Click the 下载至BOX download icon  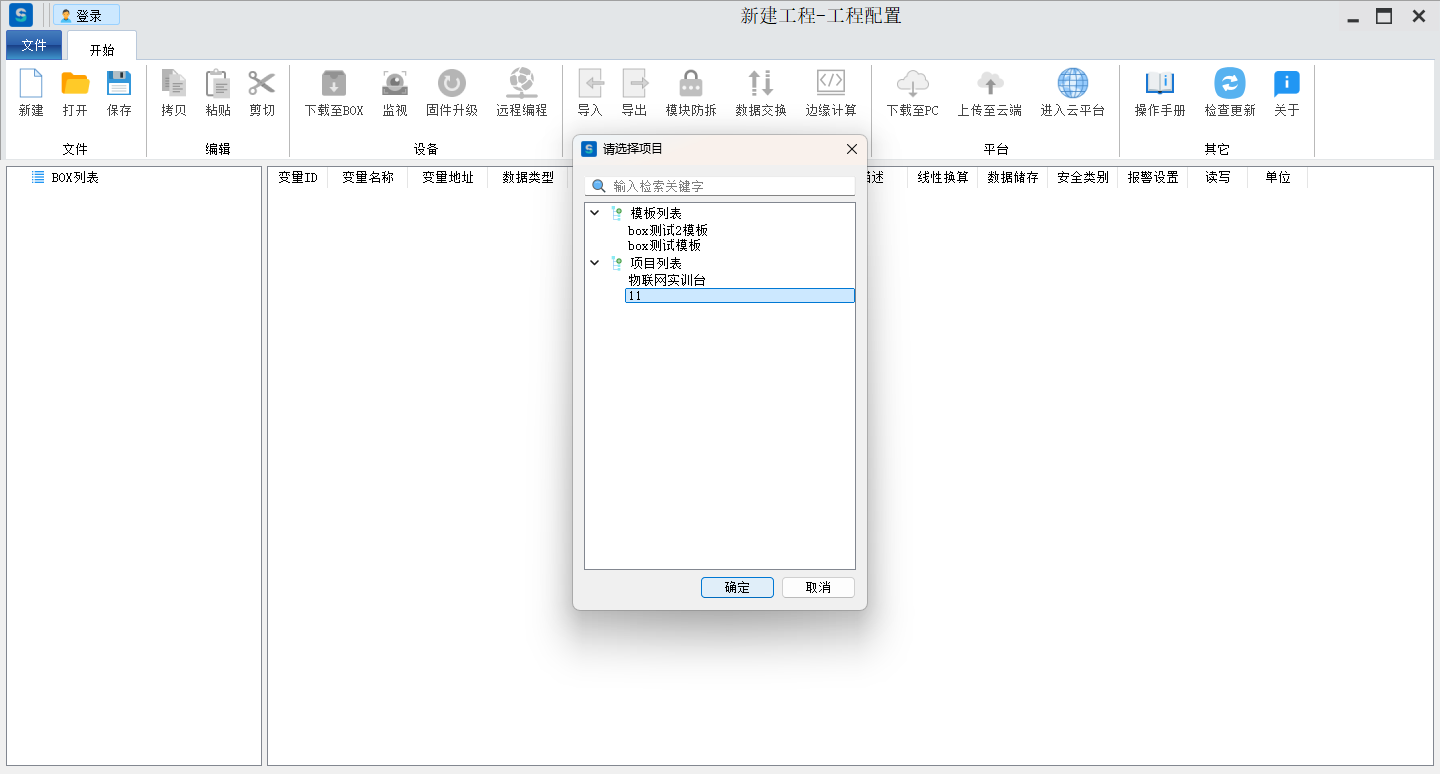[x=333, y=84]
